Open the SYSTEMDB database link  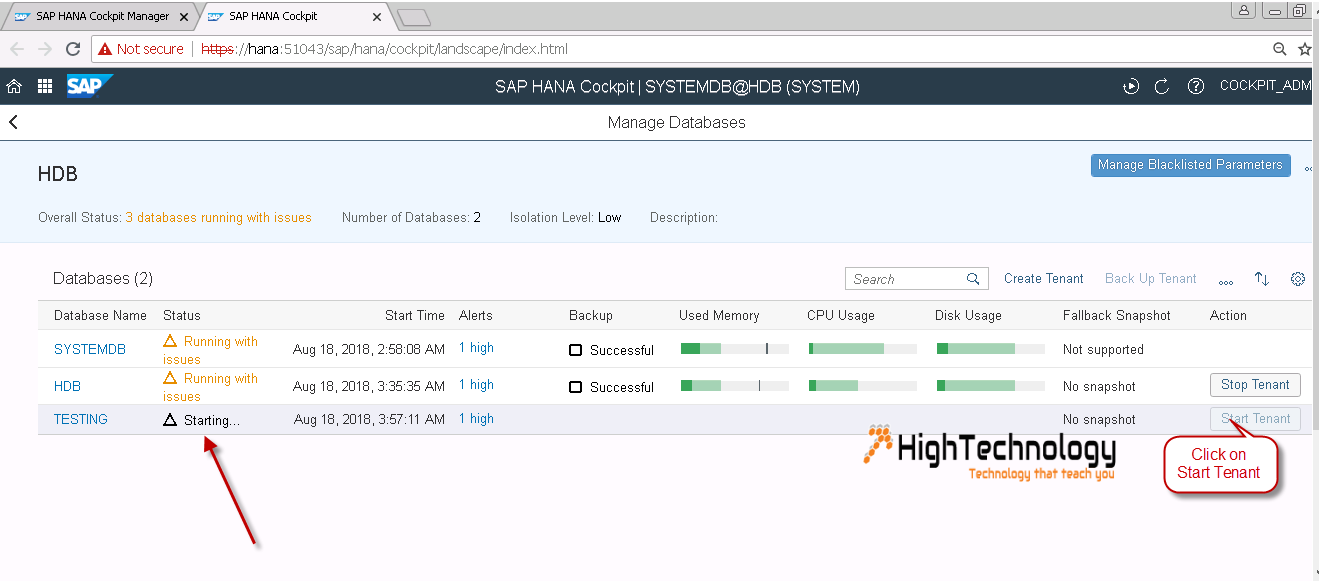click(90, 349)
